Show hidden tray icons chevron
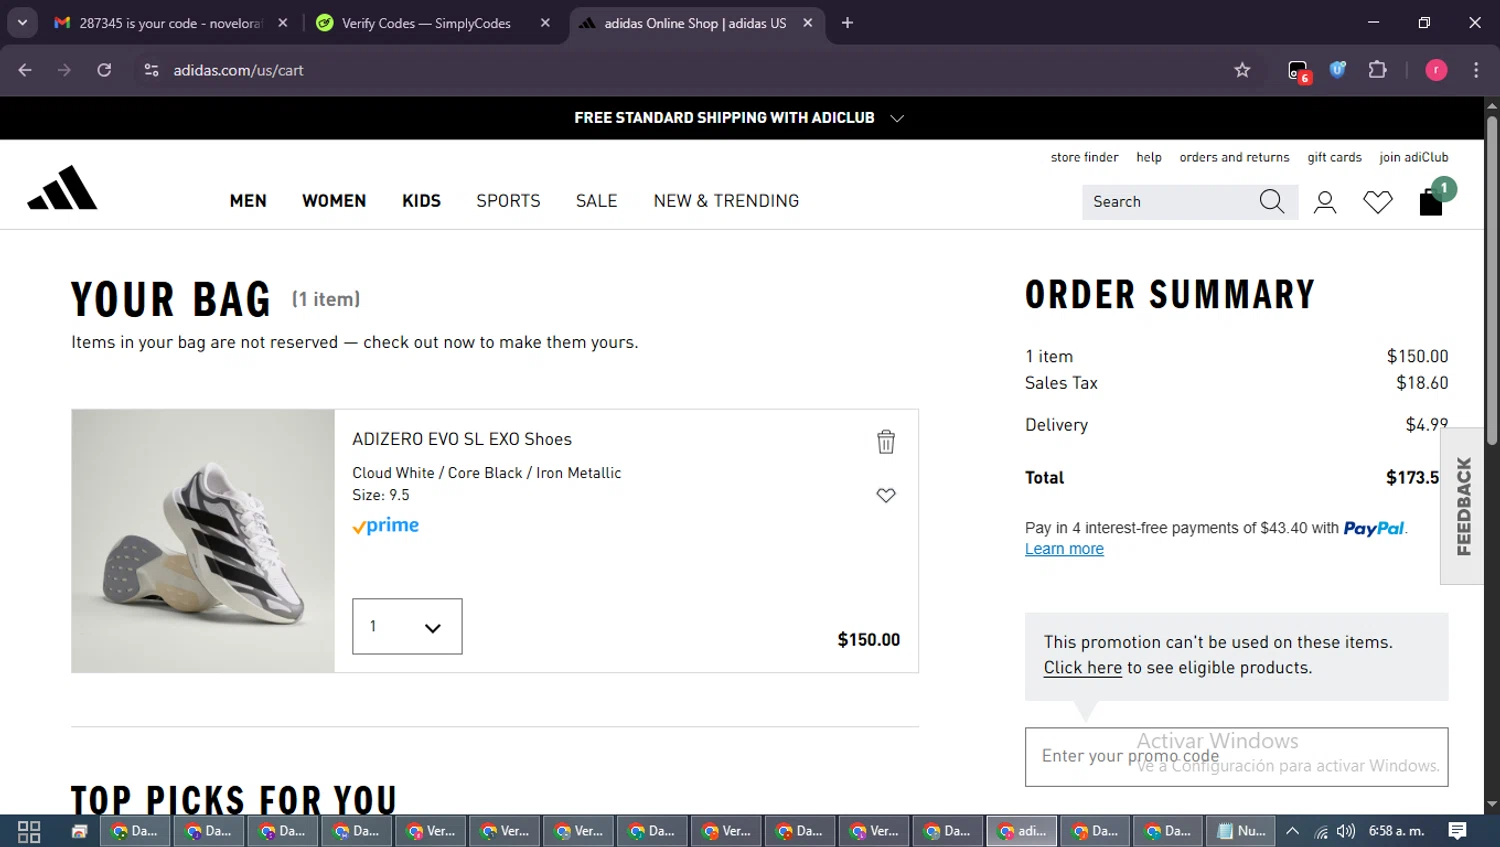This screenshot has height=847, width=1500. pyautogui.click(x=1292, y=831)
